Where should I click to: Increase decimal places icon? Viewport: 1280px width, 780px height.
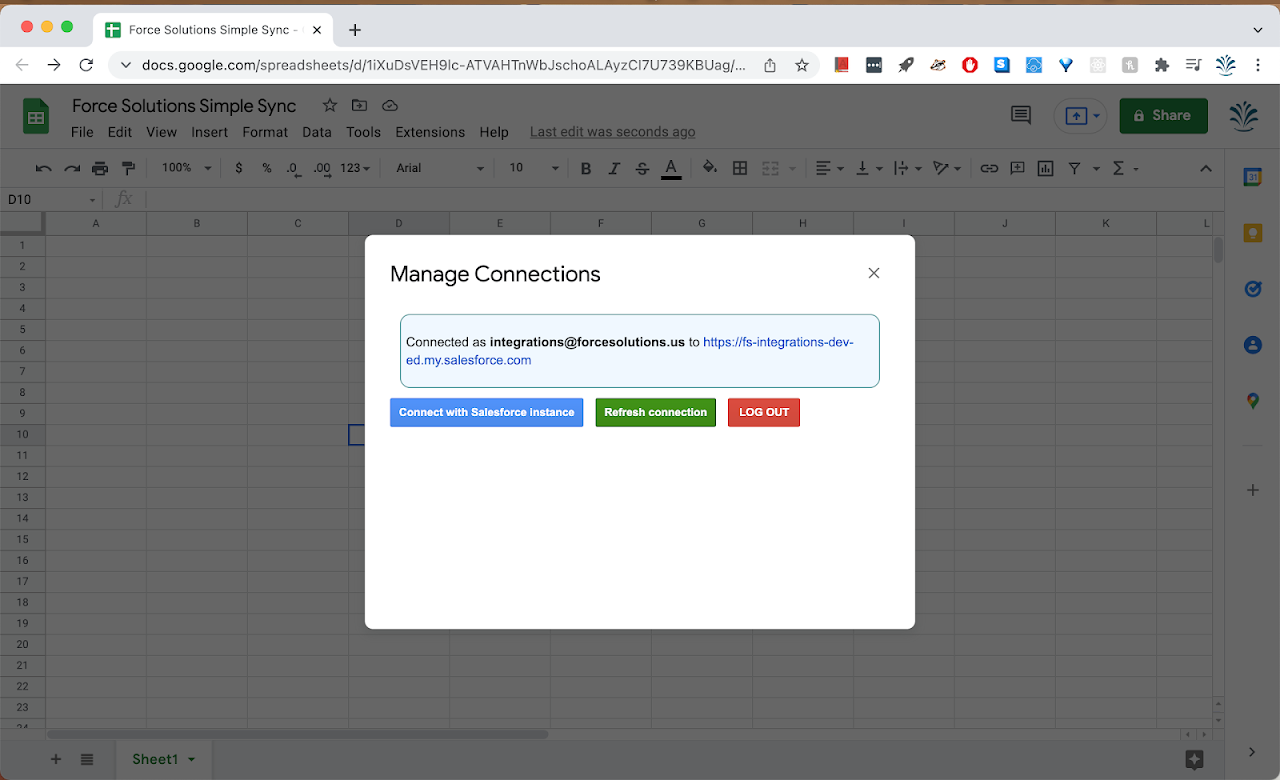click(x=322, y=168)
